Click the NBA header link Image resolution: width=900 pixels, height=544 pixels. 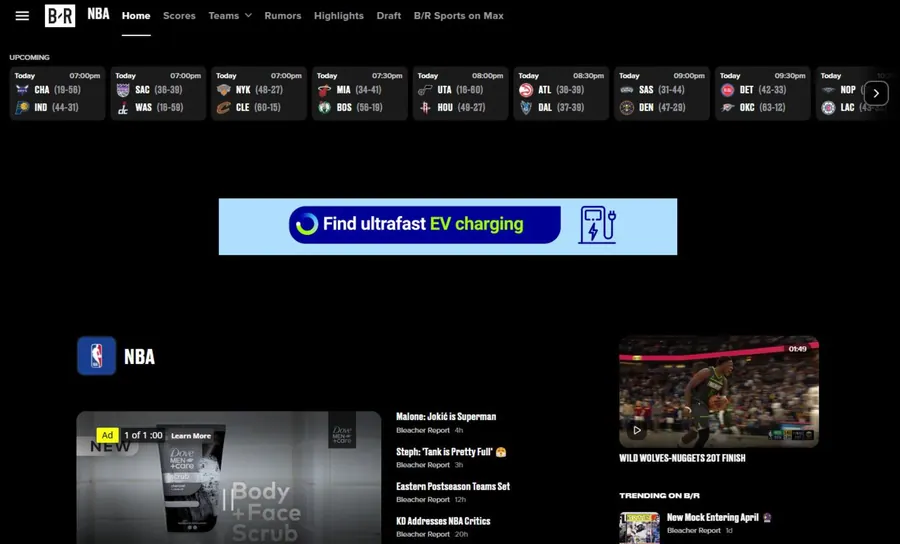click(98, 14)
